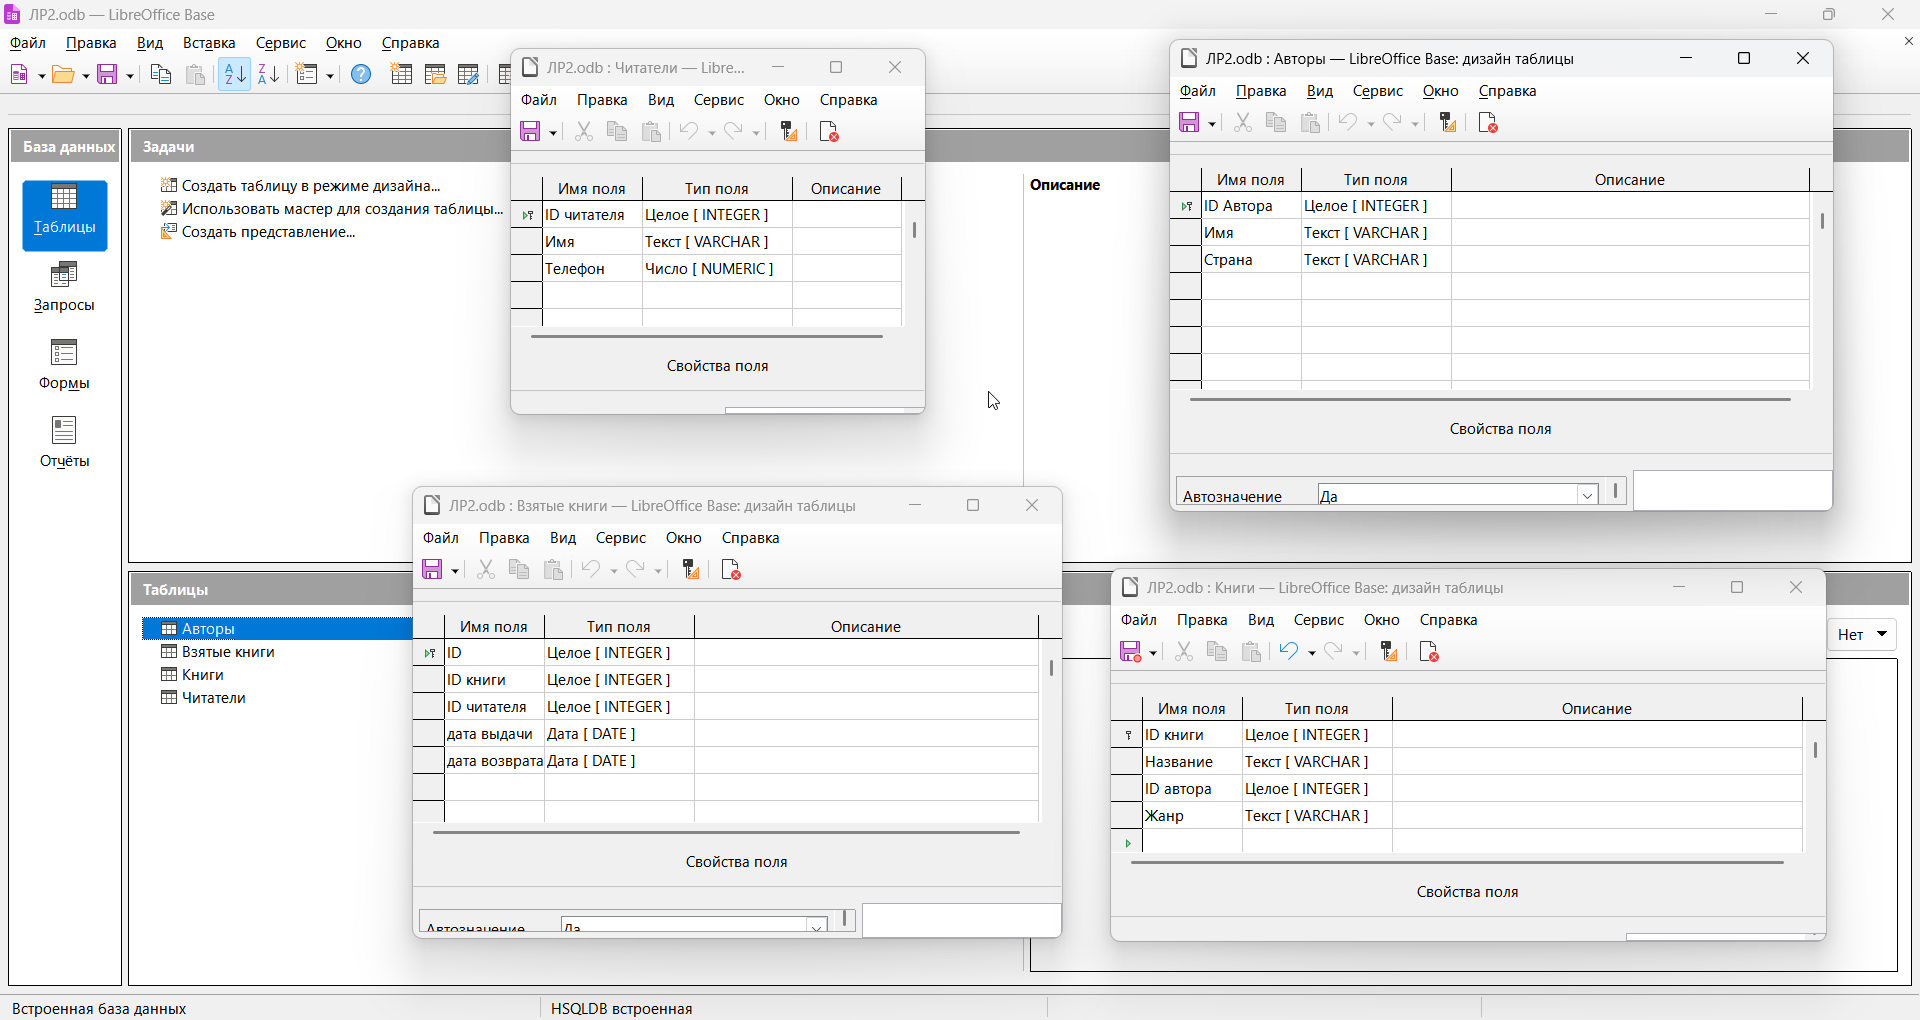Image resolution: width=1920 pixels, height=1020 pixels.
Task: Open Справка menu in Книги window
Action: click(x=1449, y=620)
